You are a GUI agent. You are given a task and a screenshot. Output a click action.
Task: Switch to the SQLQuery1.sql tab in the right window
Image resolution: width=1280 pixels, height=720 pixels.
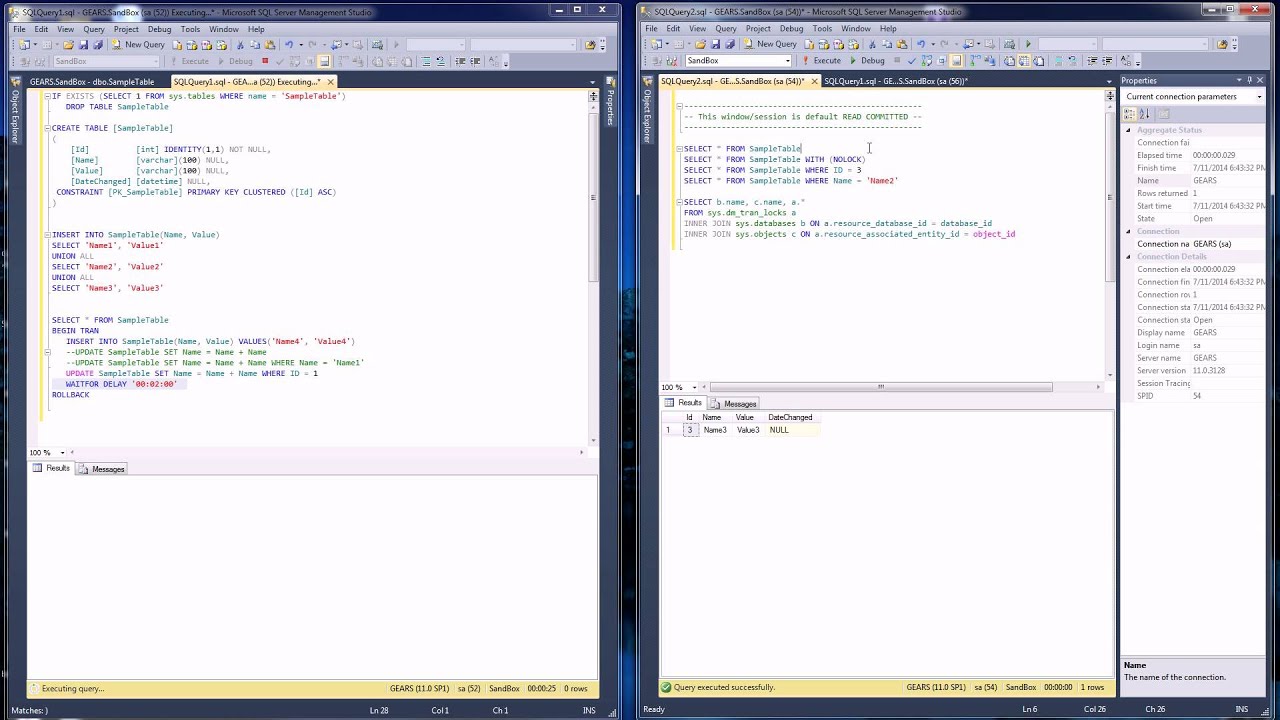tap(895, 81)
